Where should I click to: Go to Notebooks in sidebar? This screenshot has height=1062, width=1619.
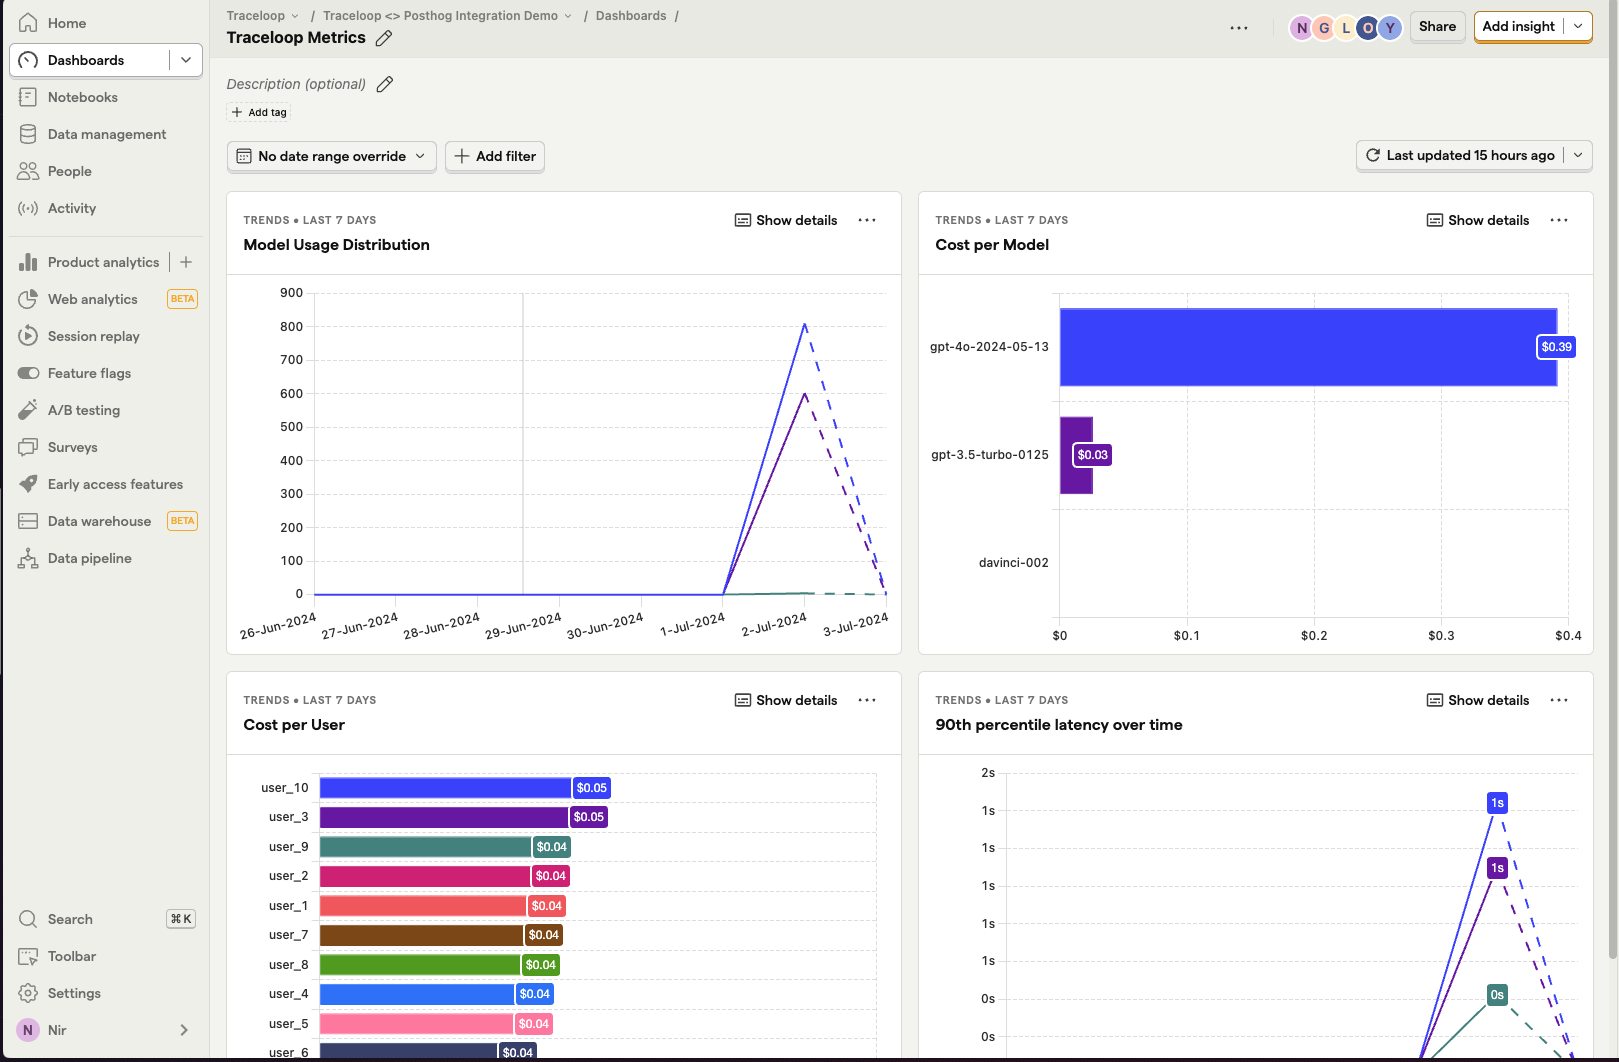pyautogui.click(x=82, y=97)
